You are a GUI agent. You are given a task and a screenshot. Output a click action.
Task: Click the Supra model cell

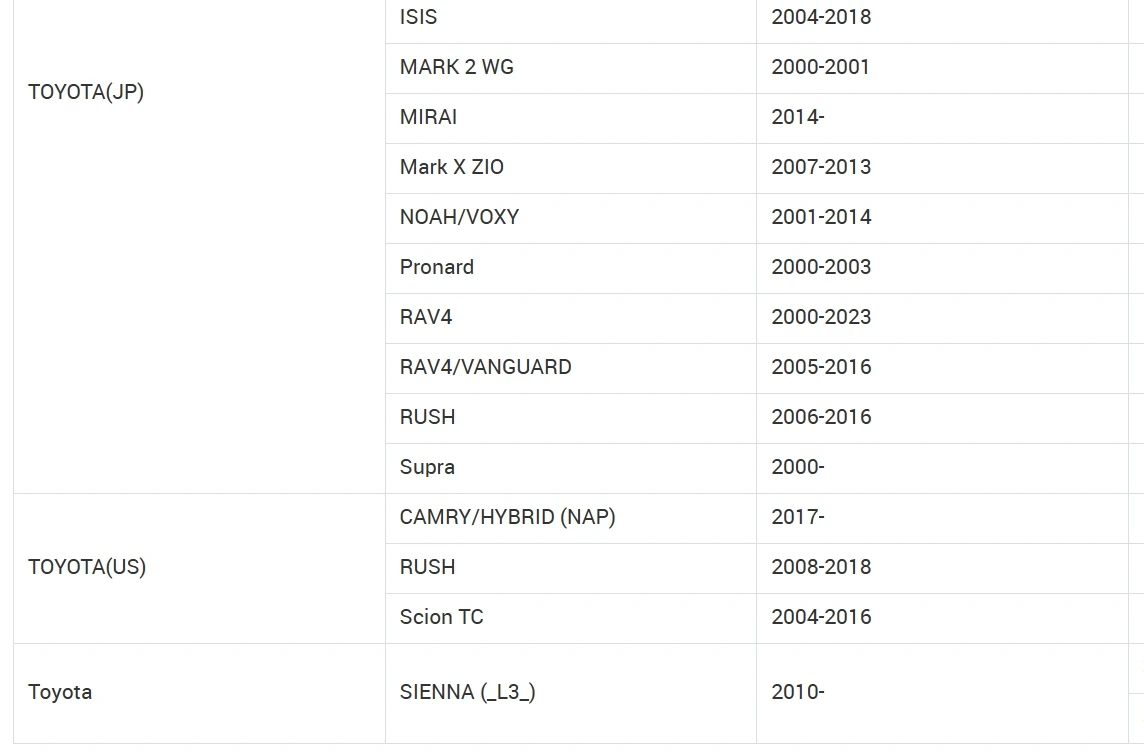[571, 468]
